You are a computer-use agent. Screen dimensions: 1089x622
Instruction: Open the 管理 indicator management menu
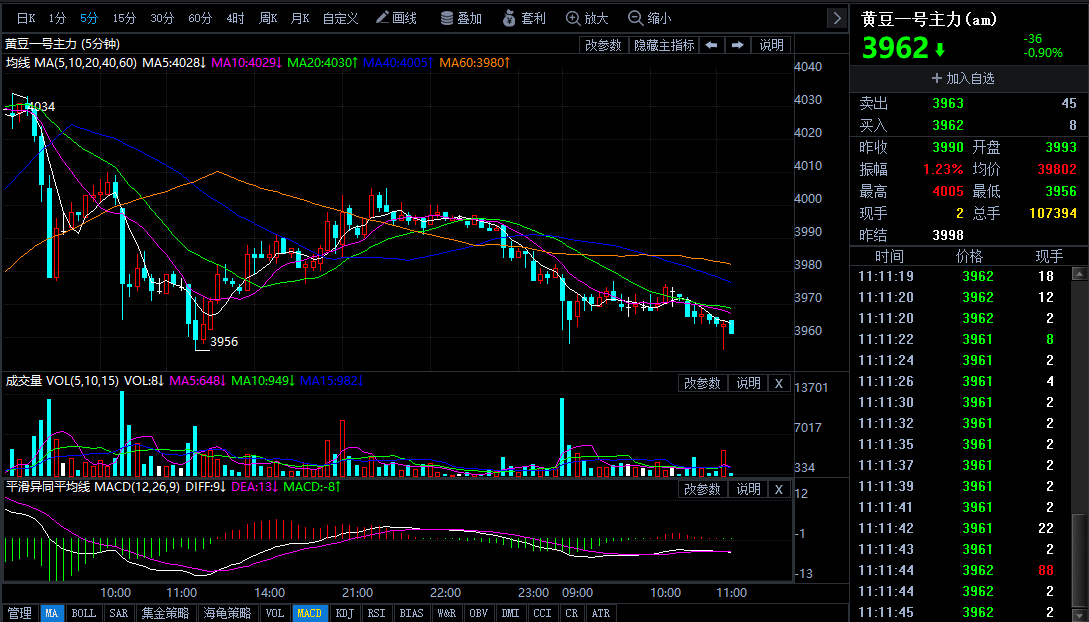[x=19, y=613]
